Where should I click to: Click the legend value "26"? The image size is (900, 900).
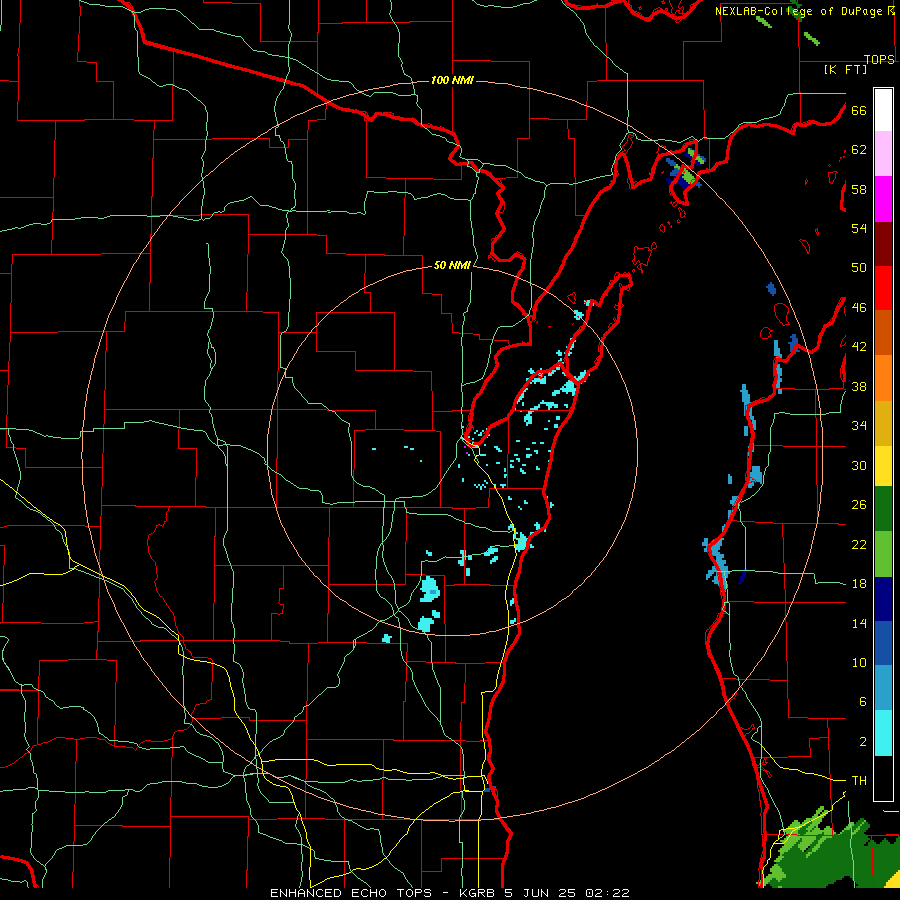coord(859,505)
